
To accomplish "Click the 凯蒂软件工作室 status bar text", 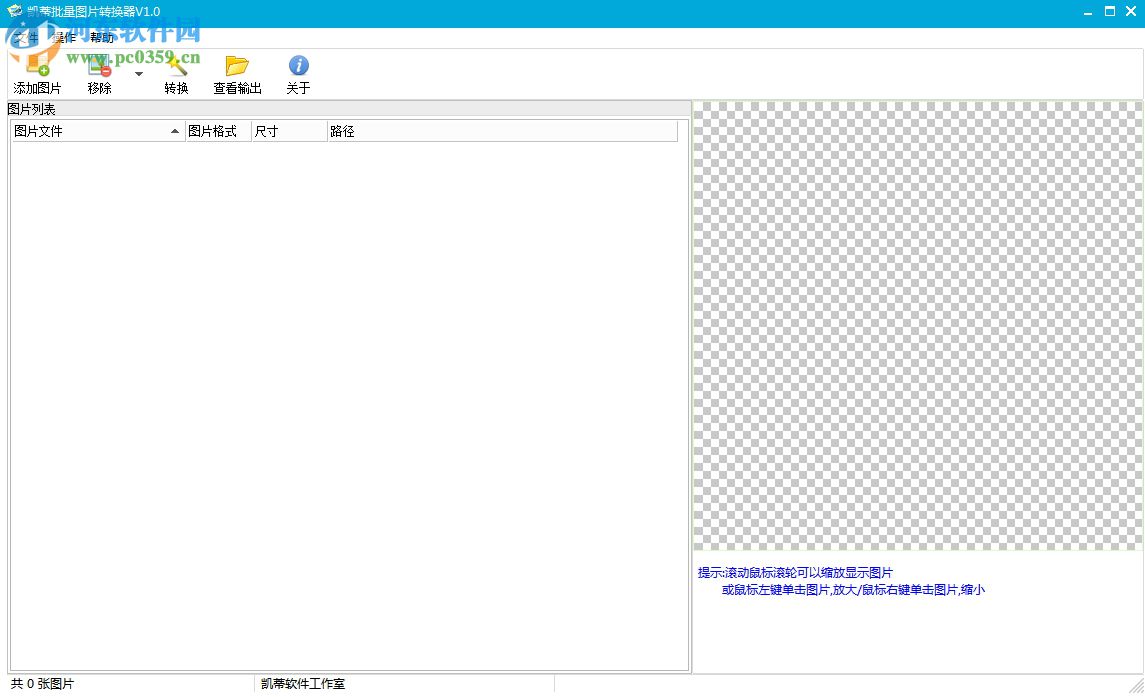I will coord(302,684).
